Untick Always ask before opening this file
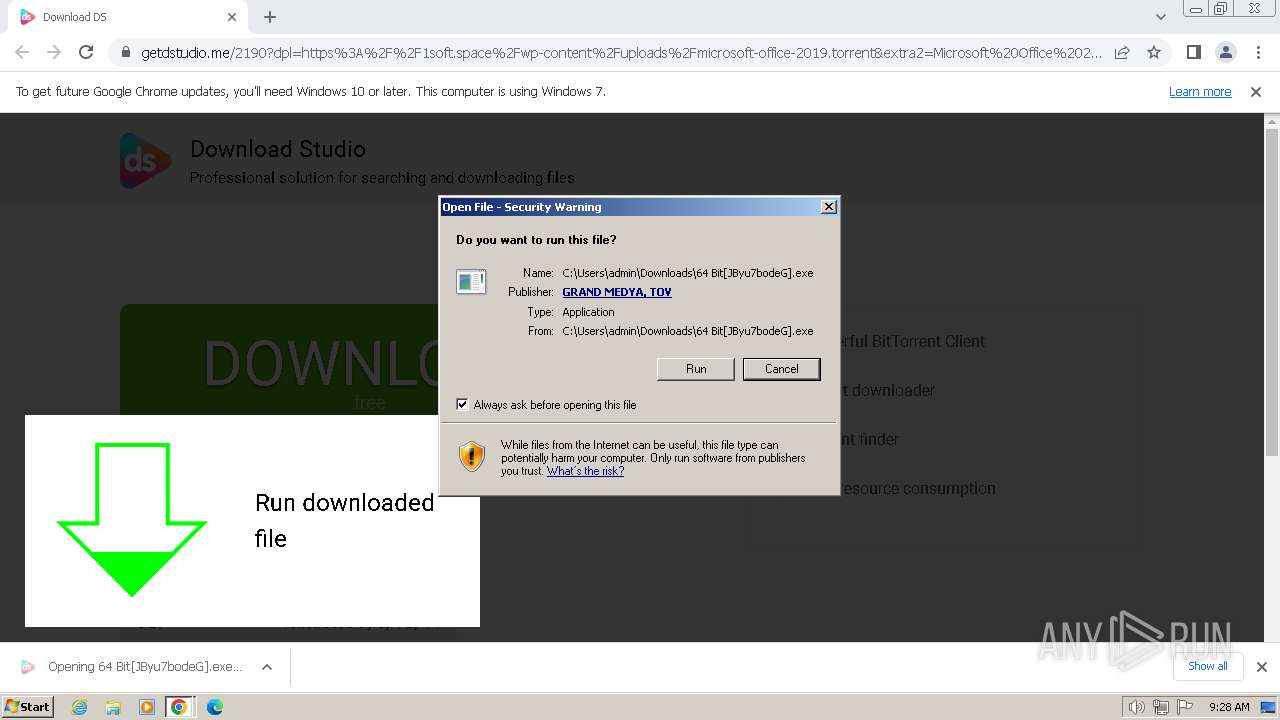Screen dimensions: 1280x720 [462, 404]
